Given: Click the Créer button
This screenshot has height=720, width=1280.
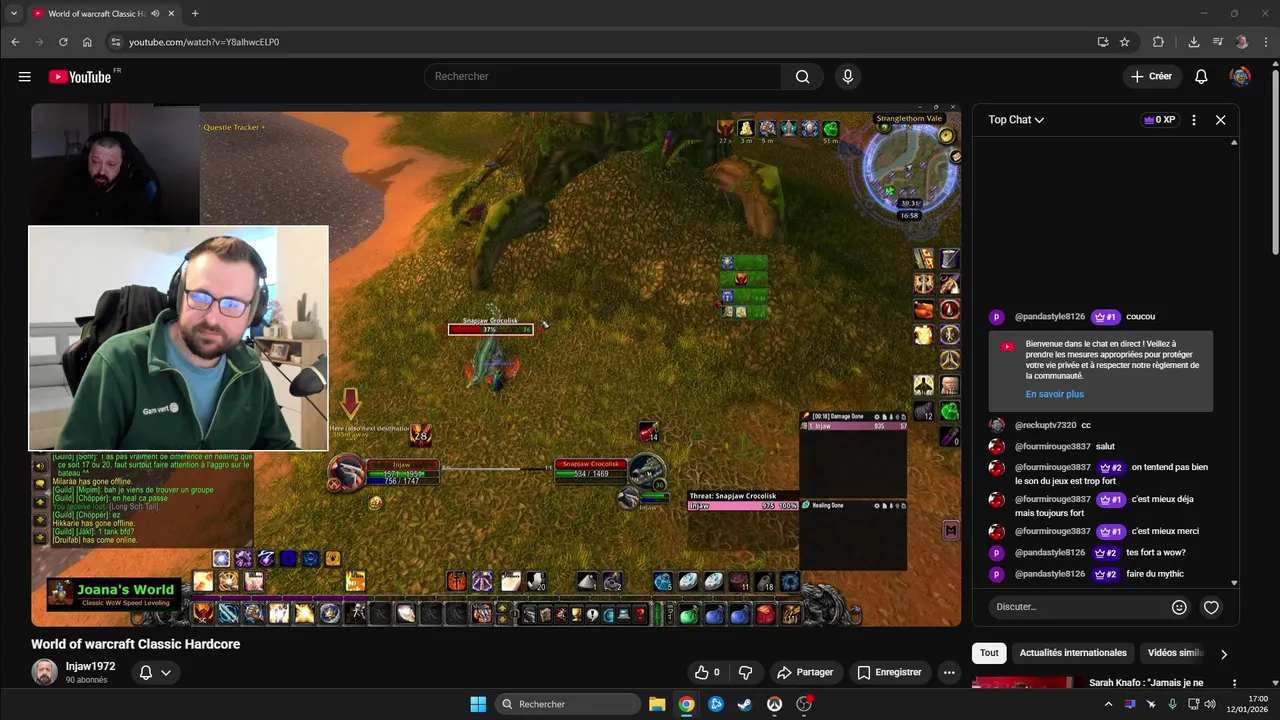Looking at the screenshot, I should [x=1152, y=76].
